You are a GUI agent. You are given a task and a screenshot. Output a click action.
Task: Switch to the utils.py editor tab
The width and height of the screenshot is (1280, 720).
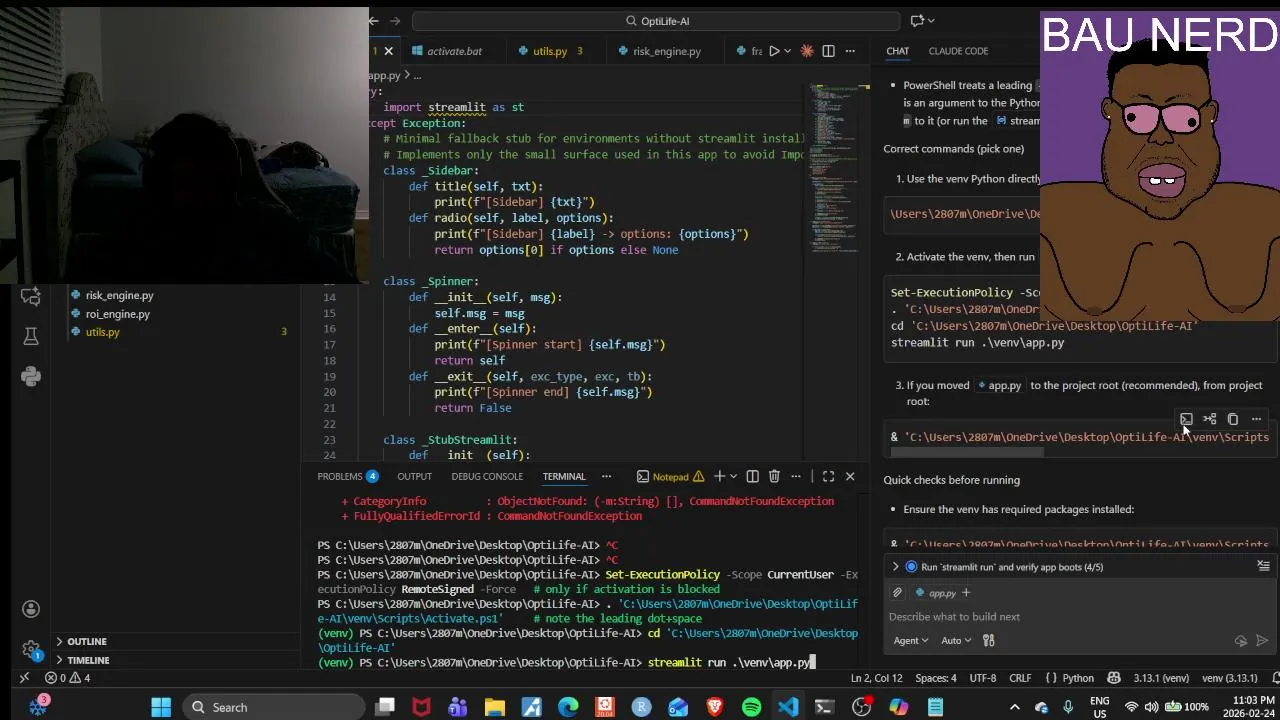pyautogui.click(x=551, y=51)
